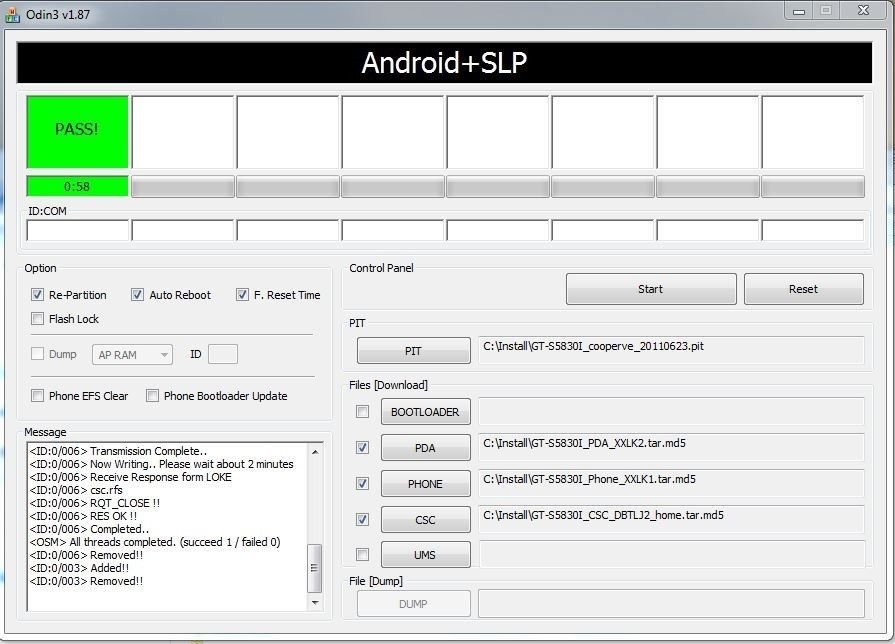Uncheck the CSC file checkbox
This screenshot has height=644, width=895.
click(x=362, y=520)
